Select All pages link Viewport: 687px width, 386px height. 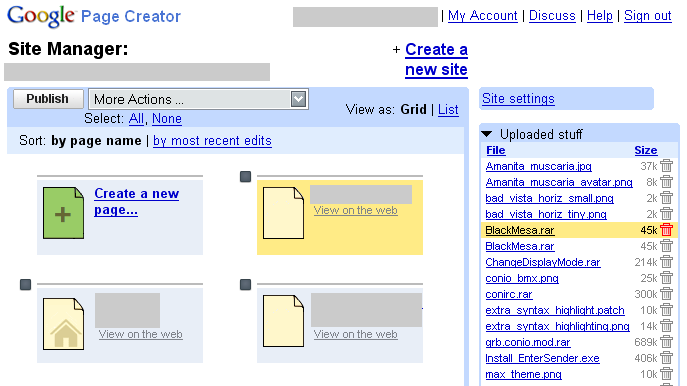click(136, 119)
